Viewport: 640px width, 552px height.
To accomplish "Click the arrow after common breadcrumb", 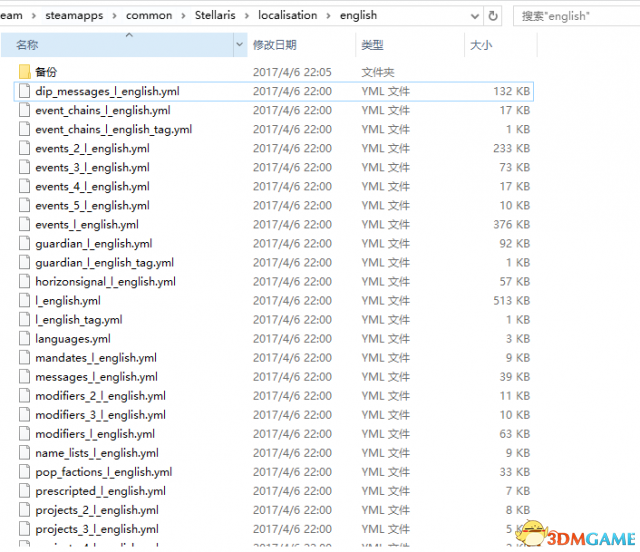I will coord(183,16).
